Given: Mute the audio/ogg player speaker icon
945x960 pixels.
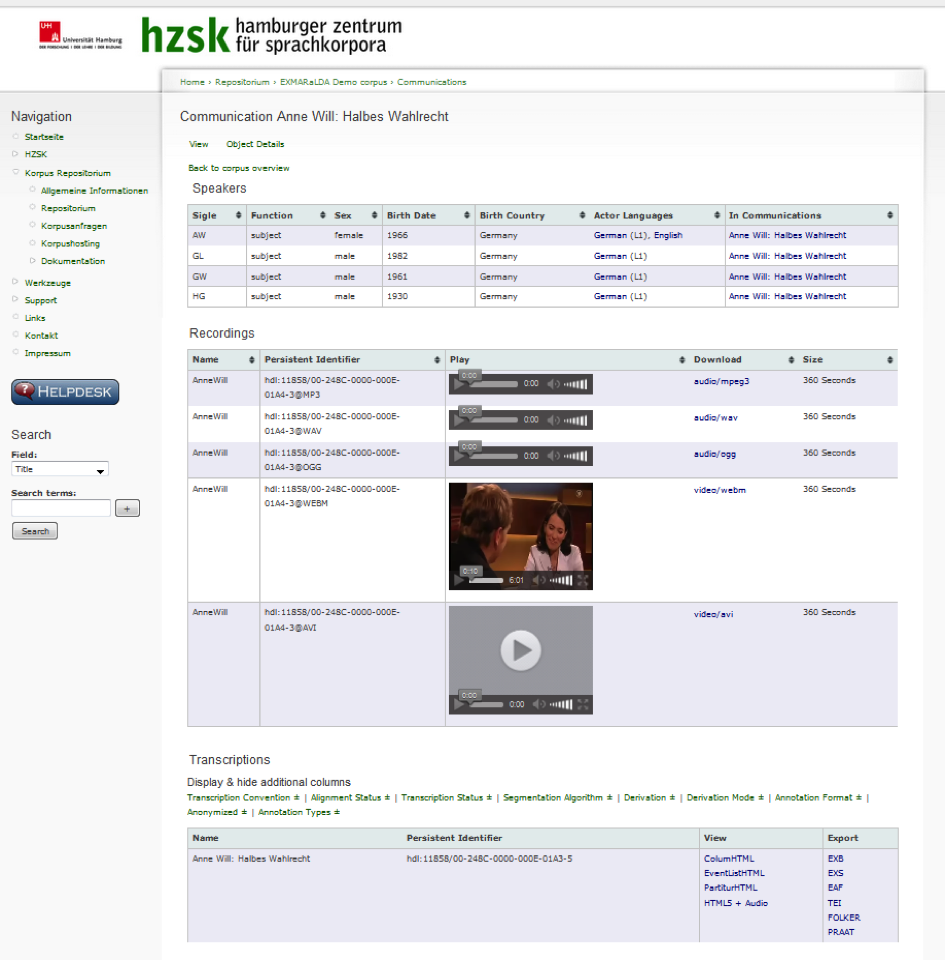Looking at the screenshot, I should 553,456.
